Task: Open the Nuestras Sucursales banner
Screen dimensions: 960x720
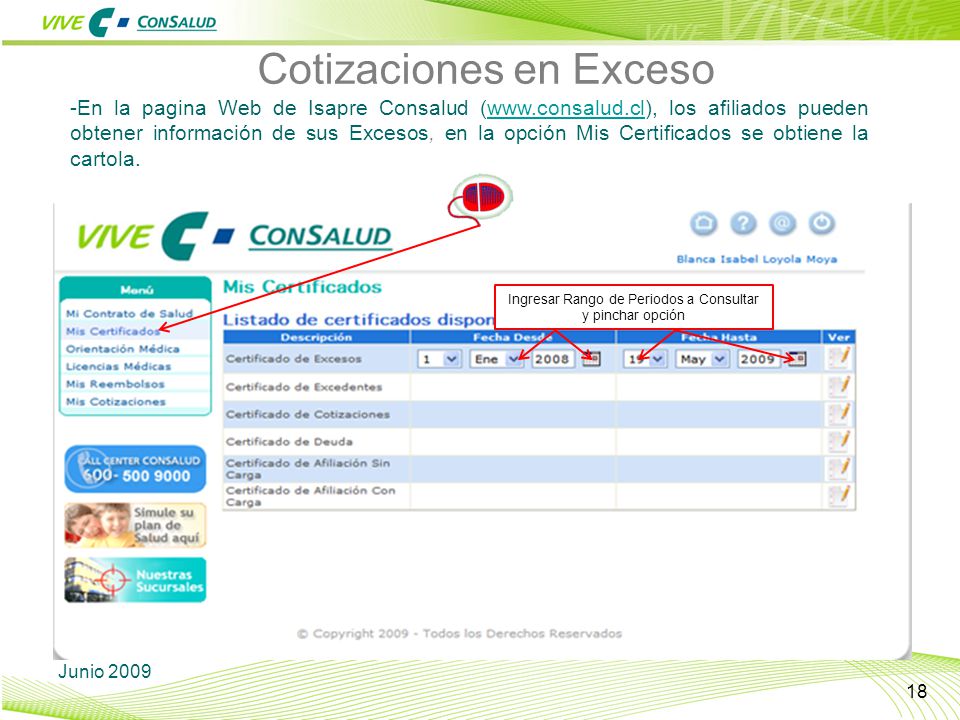Action: (x=135, y=580)
